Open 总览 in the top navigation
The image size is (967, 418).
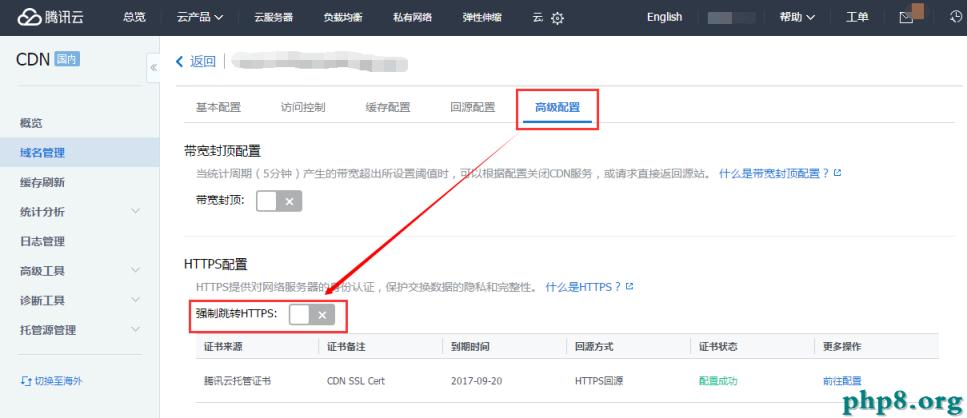pyautogui.click(x=134, y=17)
